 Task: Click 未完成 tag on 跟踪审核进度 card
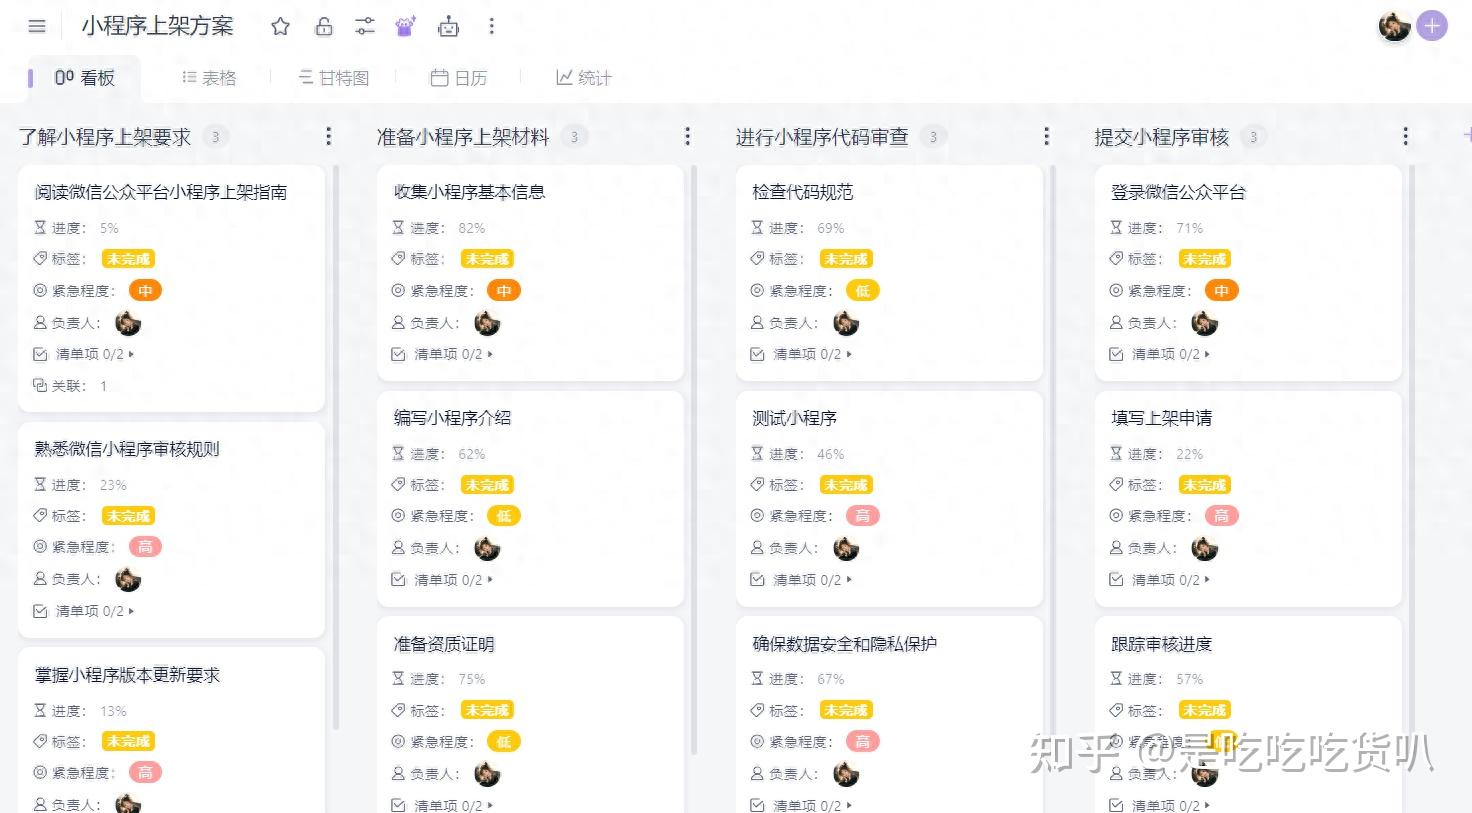(x=1204, y=710)
